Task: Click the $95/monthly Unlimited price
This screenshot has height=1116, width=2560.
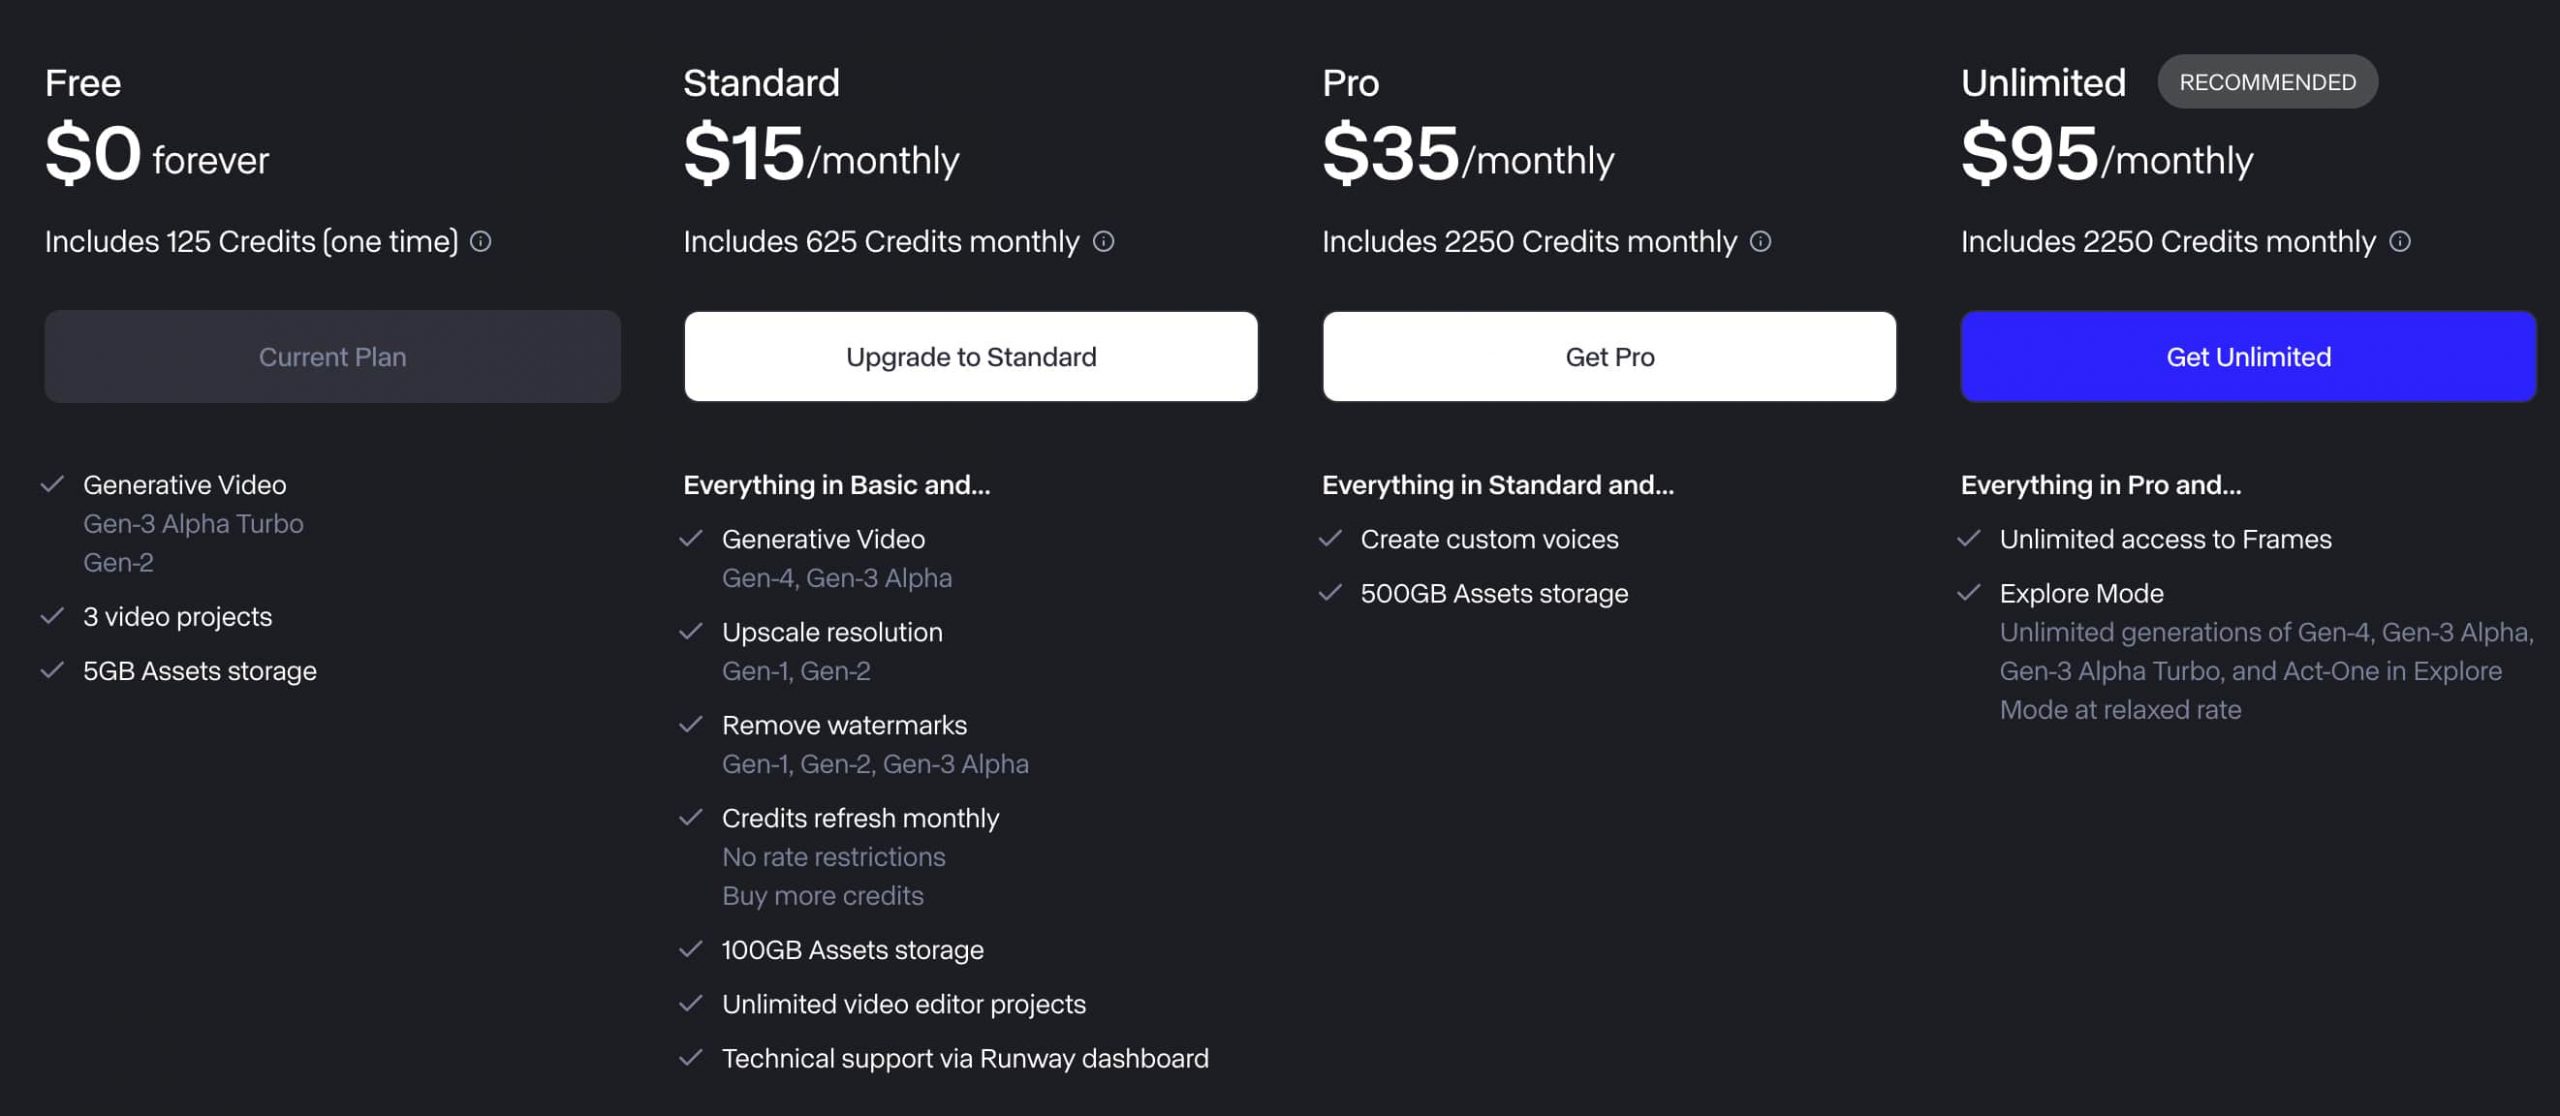Action: (2107, 155)
